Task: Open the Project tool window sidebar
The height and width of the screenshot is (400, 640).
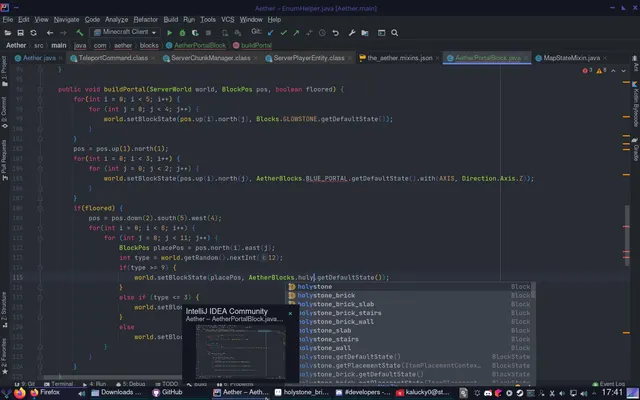Action: [4, 71]
